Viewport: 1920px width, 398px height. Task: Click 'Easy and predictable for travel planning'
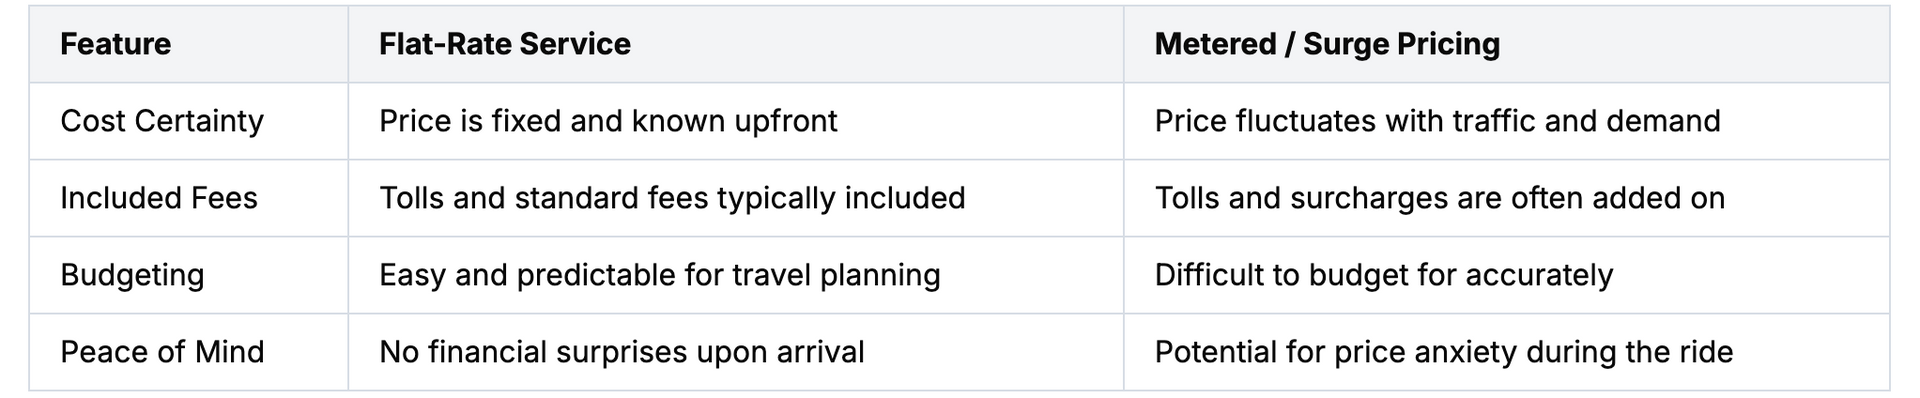[660, 275]
